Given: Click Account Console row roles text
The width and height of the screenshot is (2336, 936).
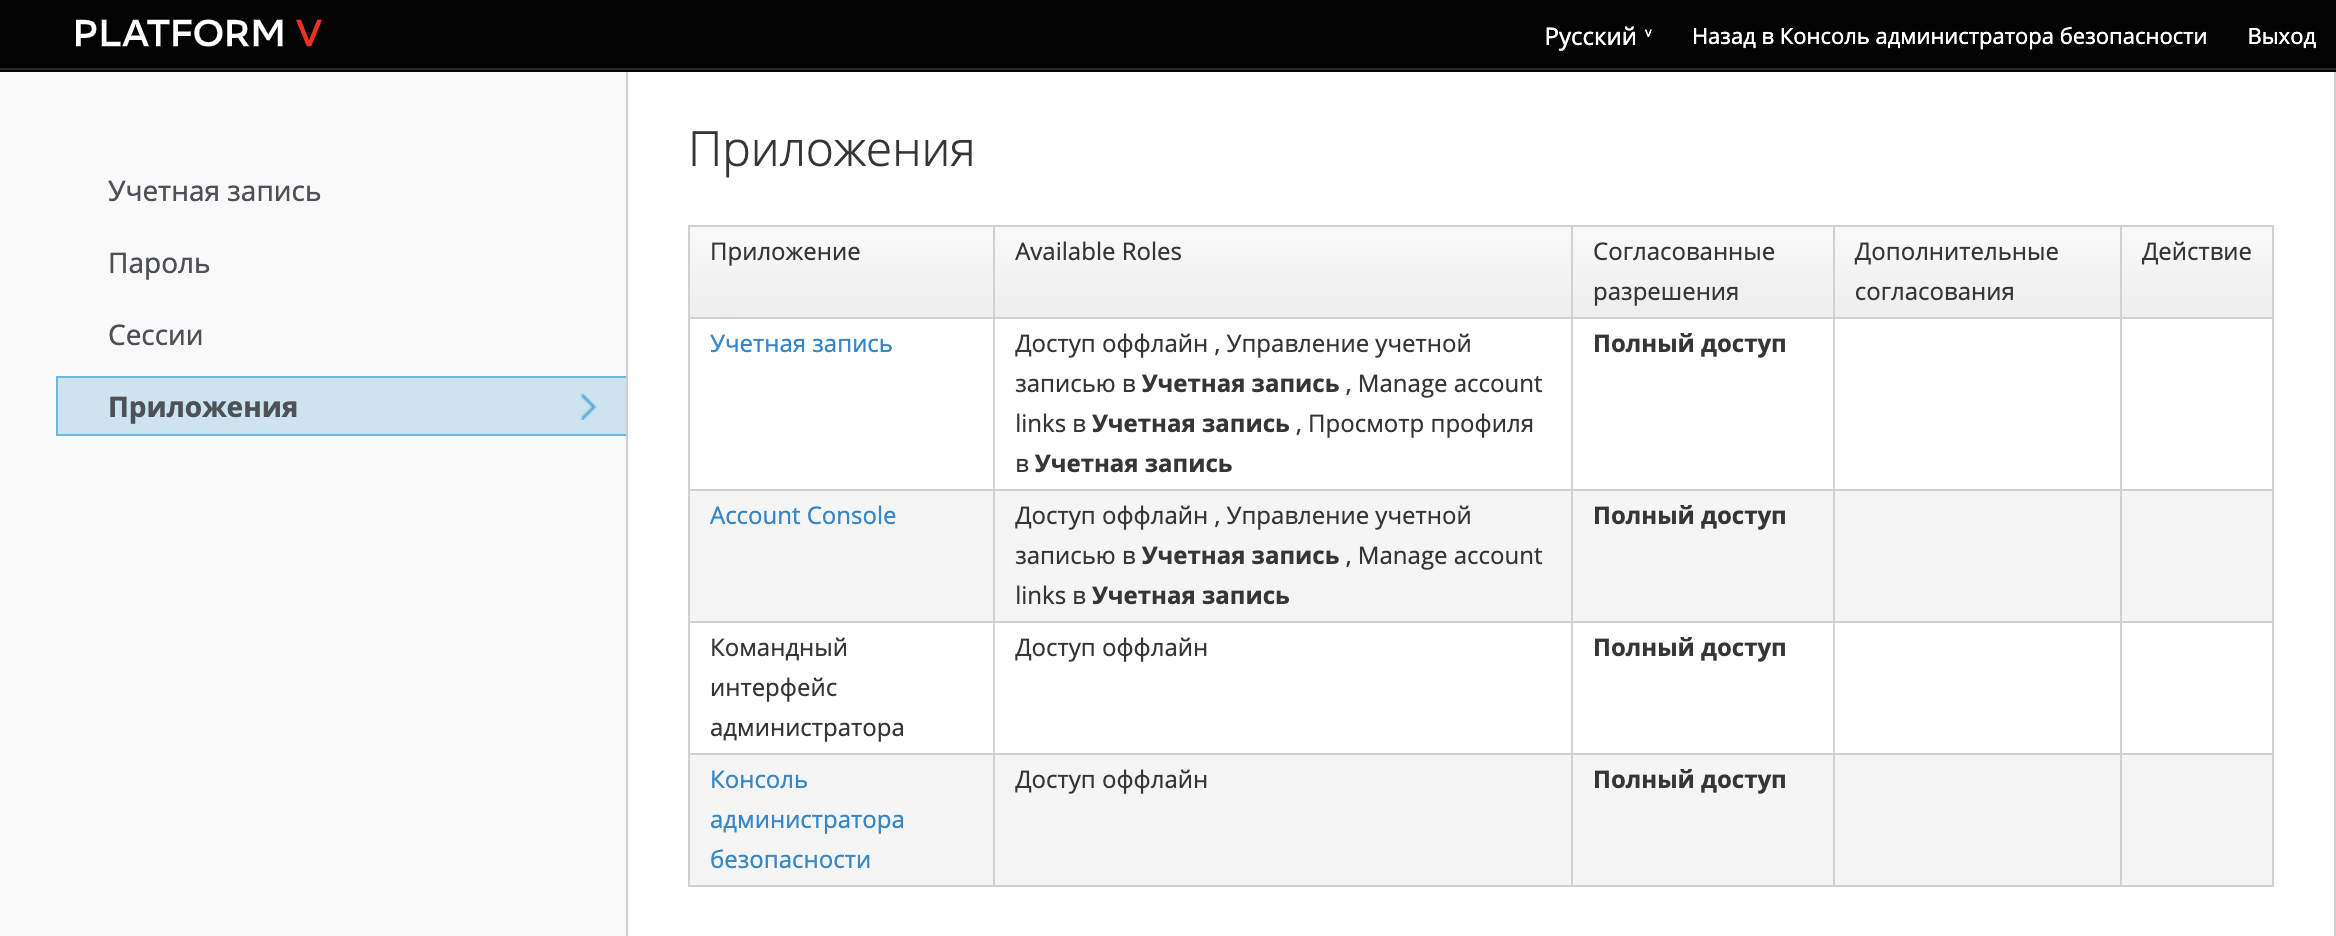Looking at the screenshot, I should click(1278, 555).
